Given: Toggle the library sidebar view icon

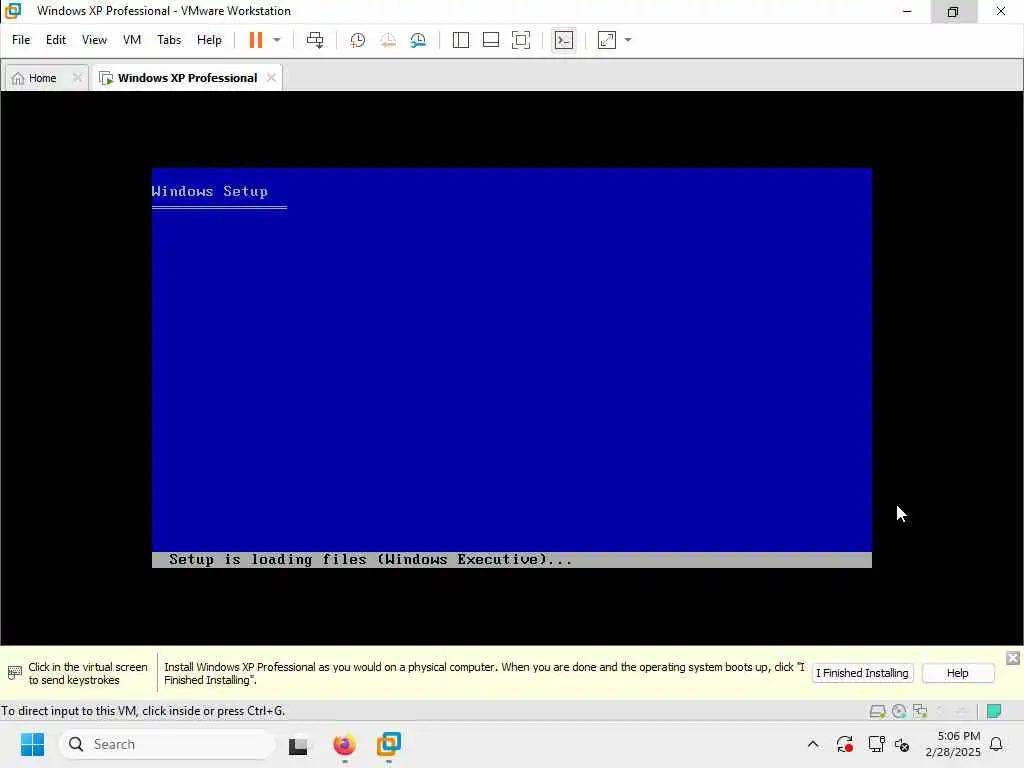Looking at the screenshot, I should [x=460, y=40].
